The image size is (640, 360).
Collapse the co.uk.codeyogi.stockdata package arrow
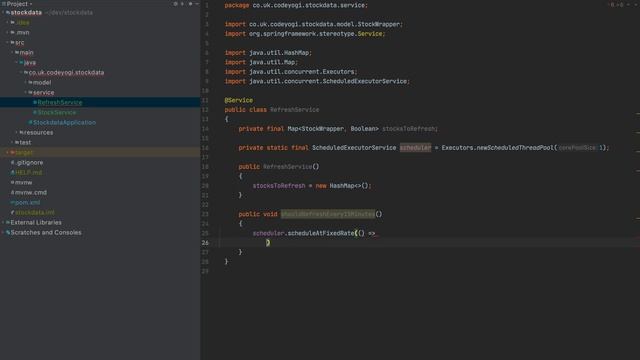[21, 72]
